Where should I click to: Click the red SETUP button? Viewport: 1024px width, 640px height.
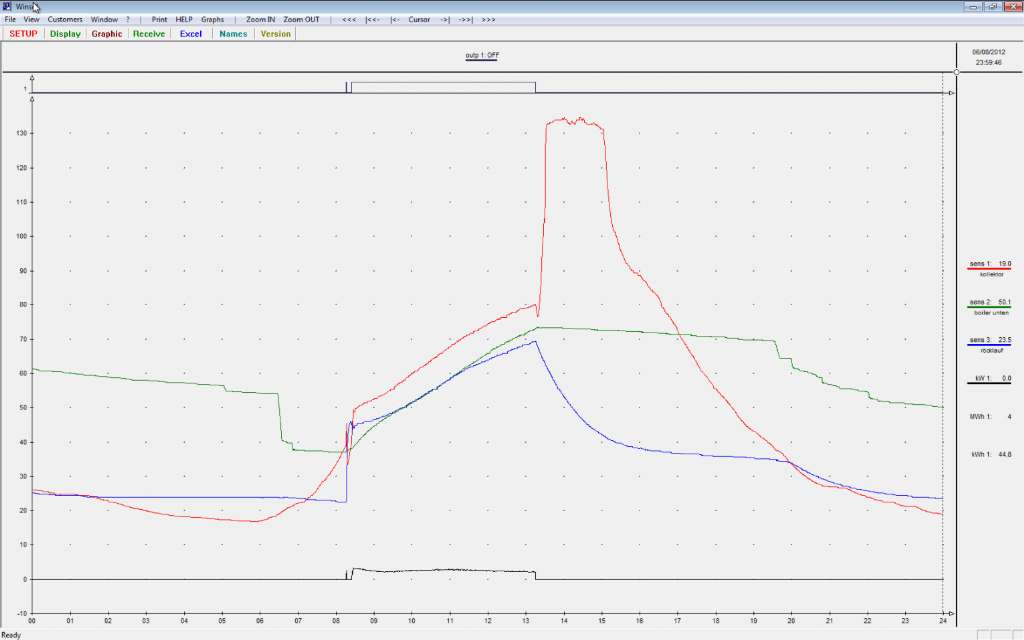(x=24, y=34)
